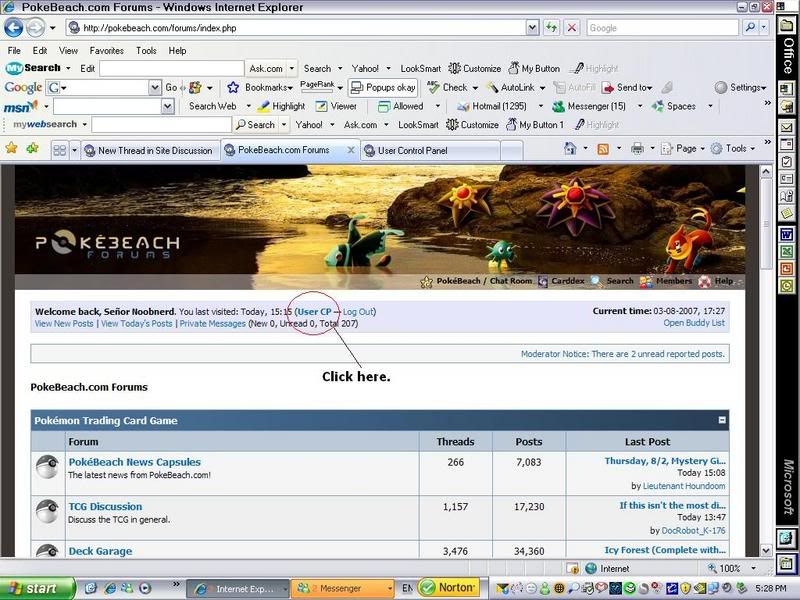
Task: Go to the Home page icon
Action: (x=570, y=148)
